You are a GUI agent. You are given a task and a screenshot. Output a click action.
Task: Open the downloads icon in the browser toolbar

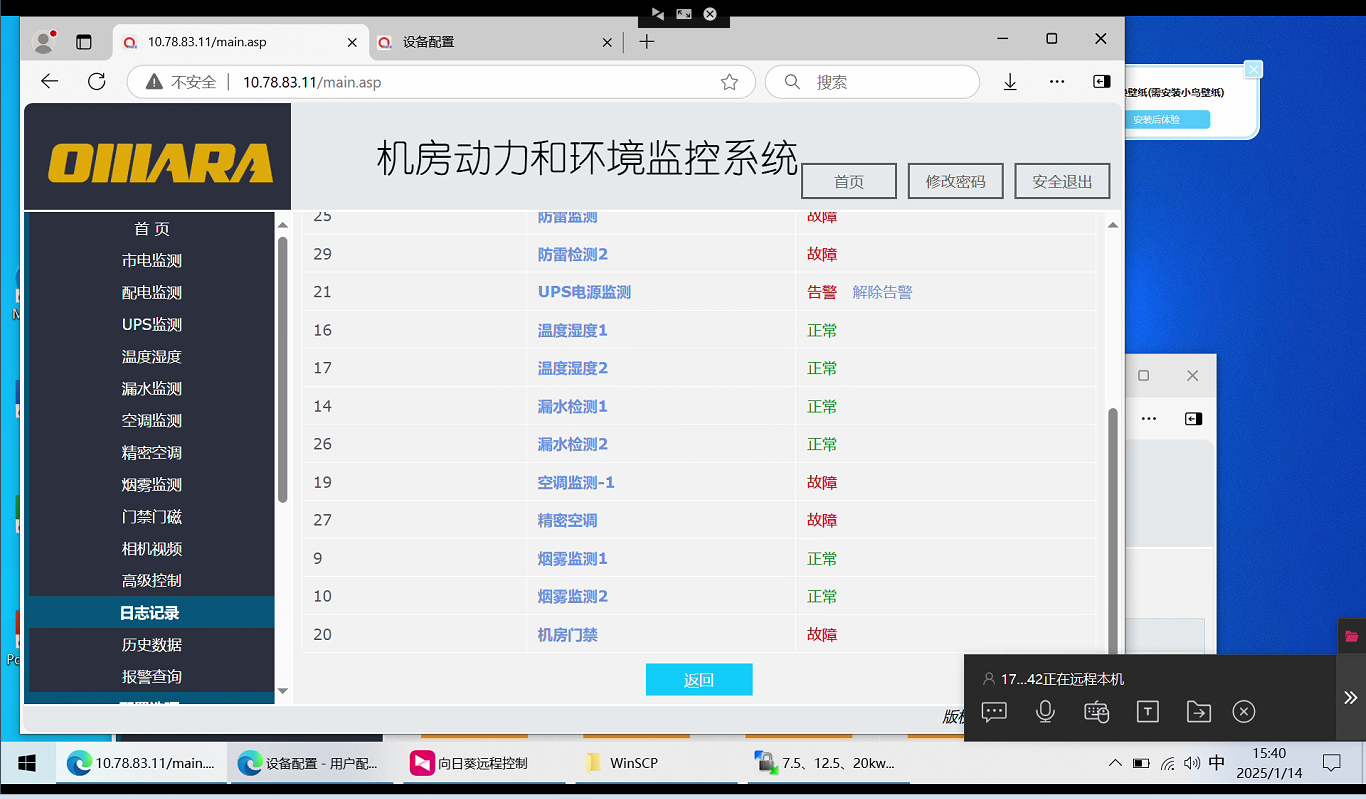coord(1010,82)
